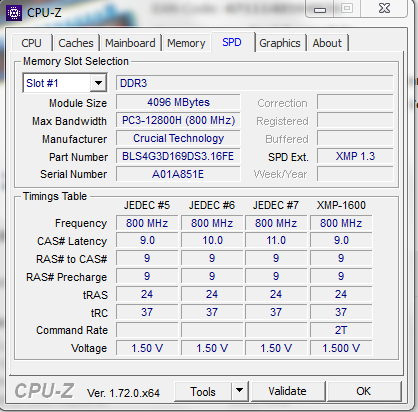Screen dimensions: 418x412
Task: Click the DDR3 memory type field
Action: coord(255,83)
